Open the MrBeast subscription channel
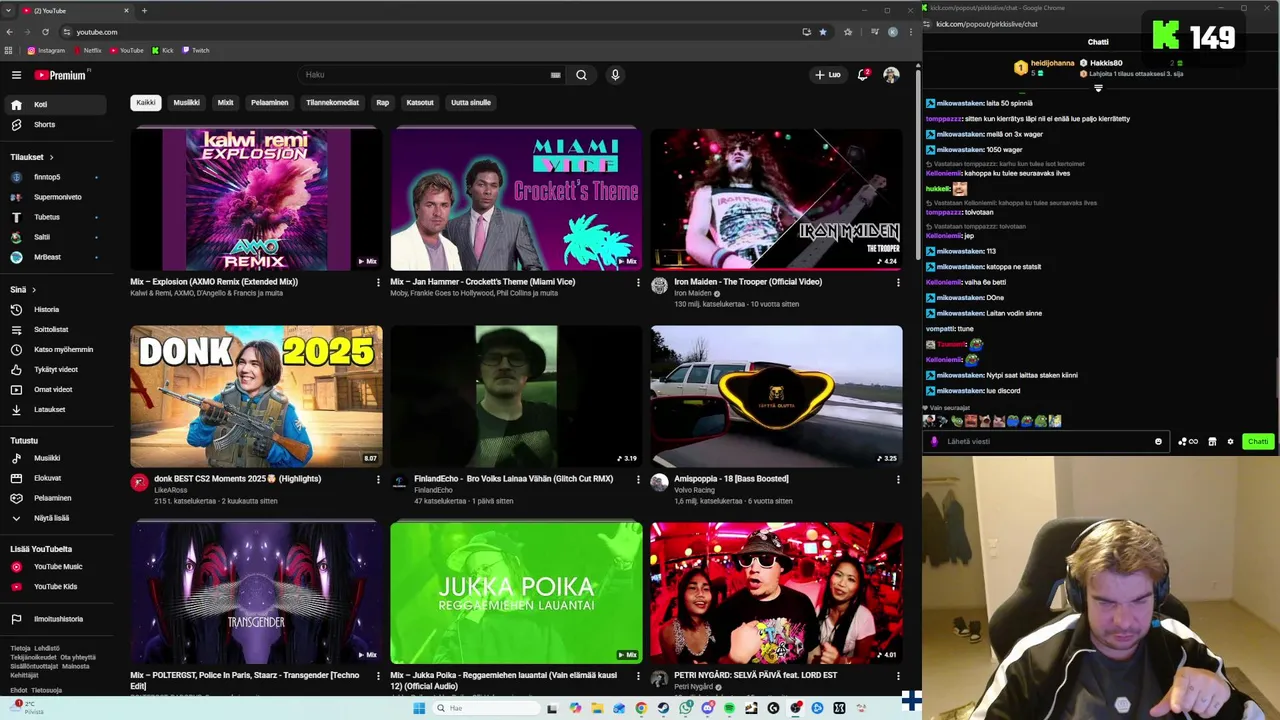 [x=56, y=257]
